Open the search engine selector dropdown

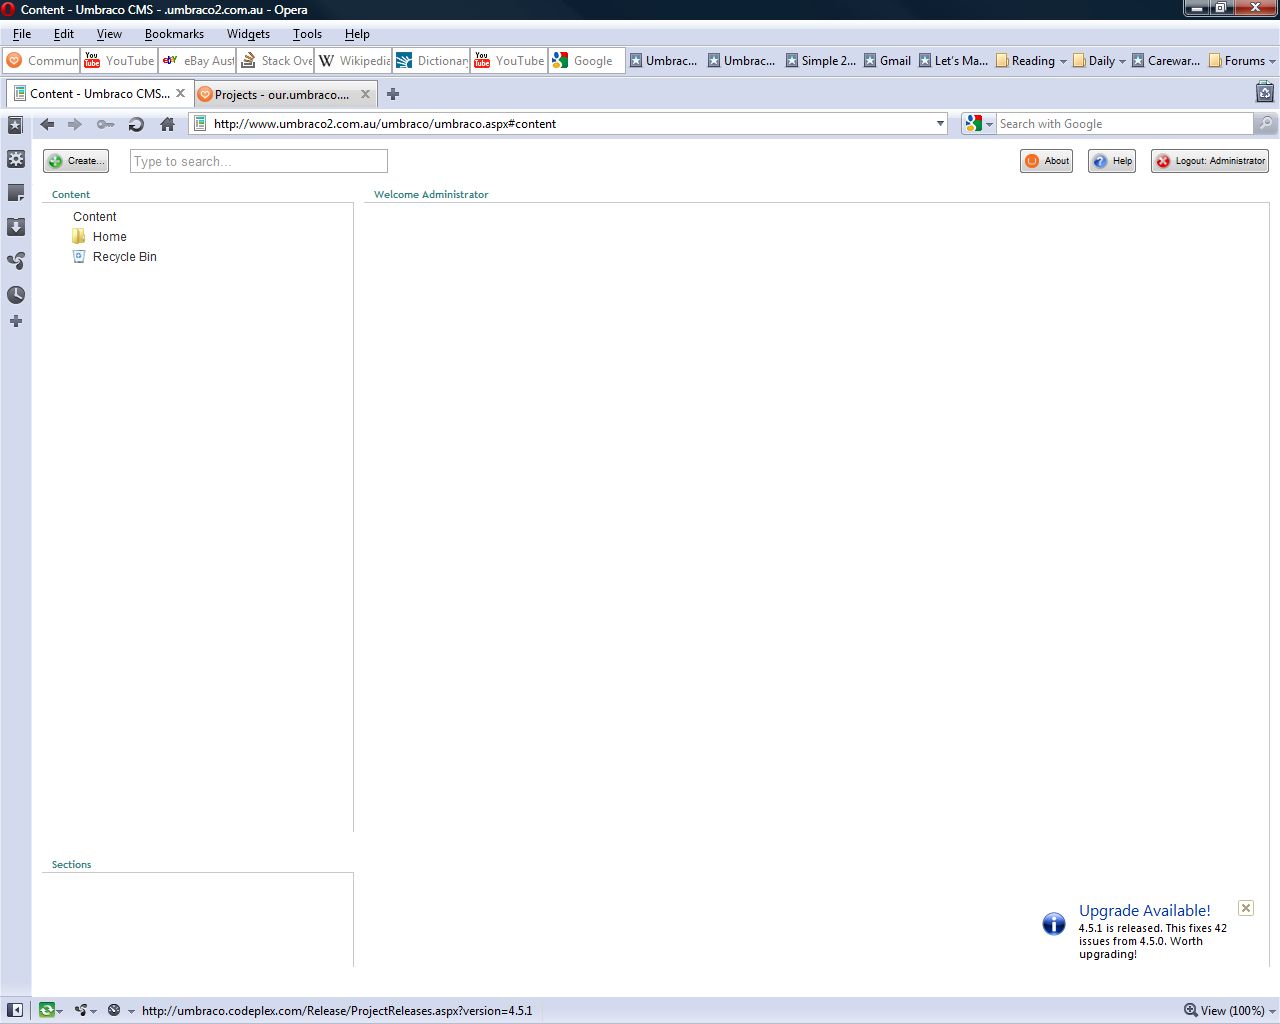point(979,124)
